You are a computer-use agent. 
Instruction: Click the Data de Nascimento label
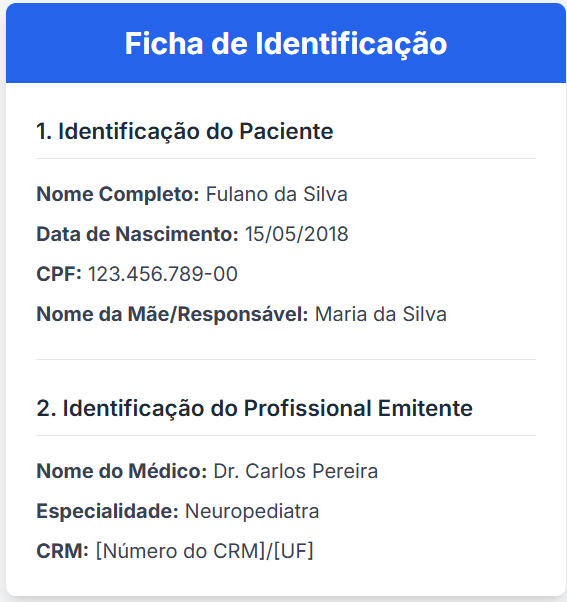(x=137, y=234)
